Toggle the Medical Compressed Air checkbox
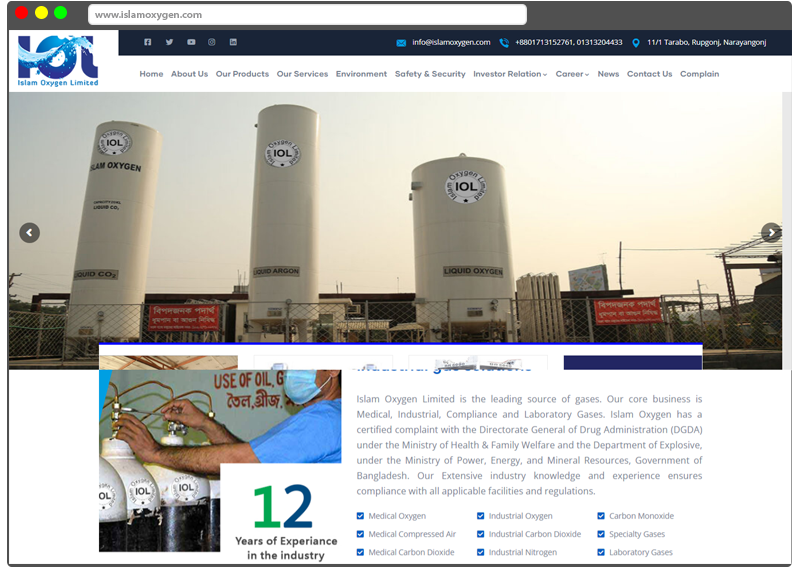 pyautogui.click(x=360, y=534)
